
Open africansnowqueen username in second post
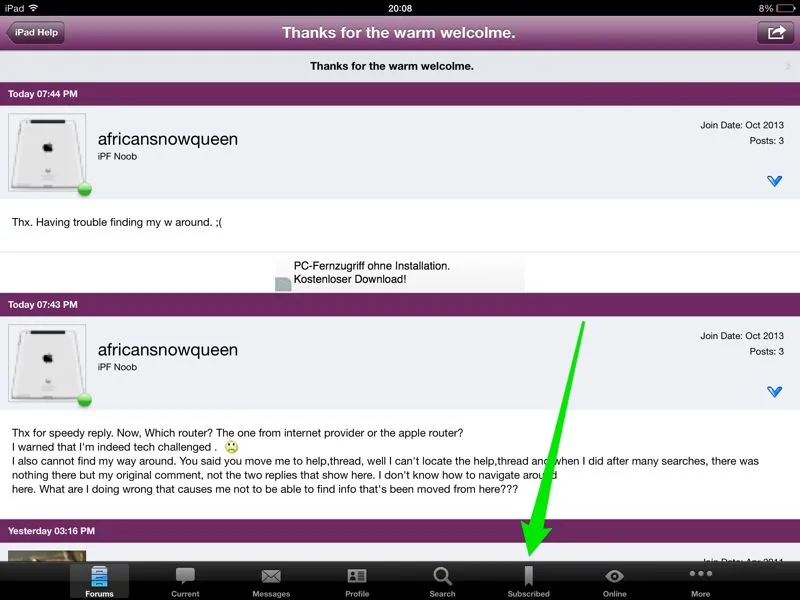[x=168, y=350]
